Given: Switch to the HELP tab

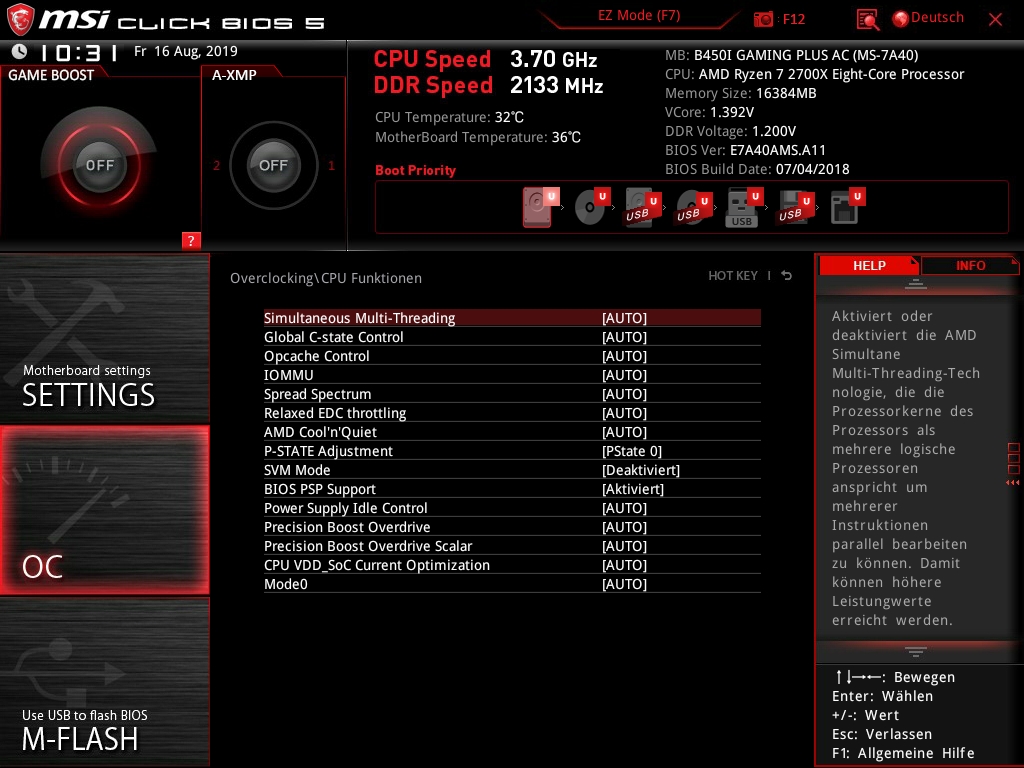Looking at the screenshot, I should (869, 265).
